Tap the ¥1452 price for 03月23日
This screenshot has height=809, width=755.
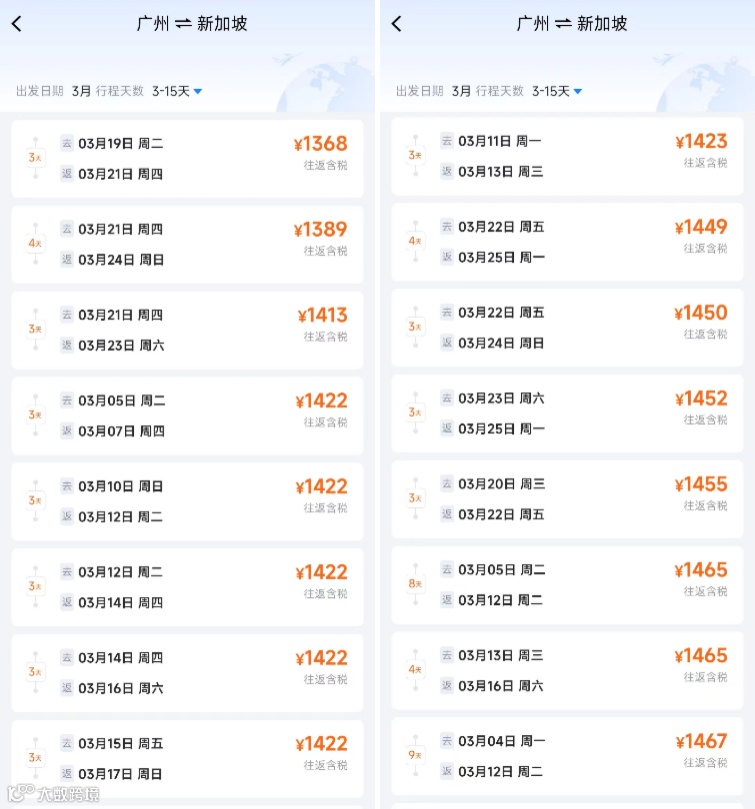tap(701, 398)
